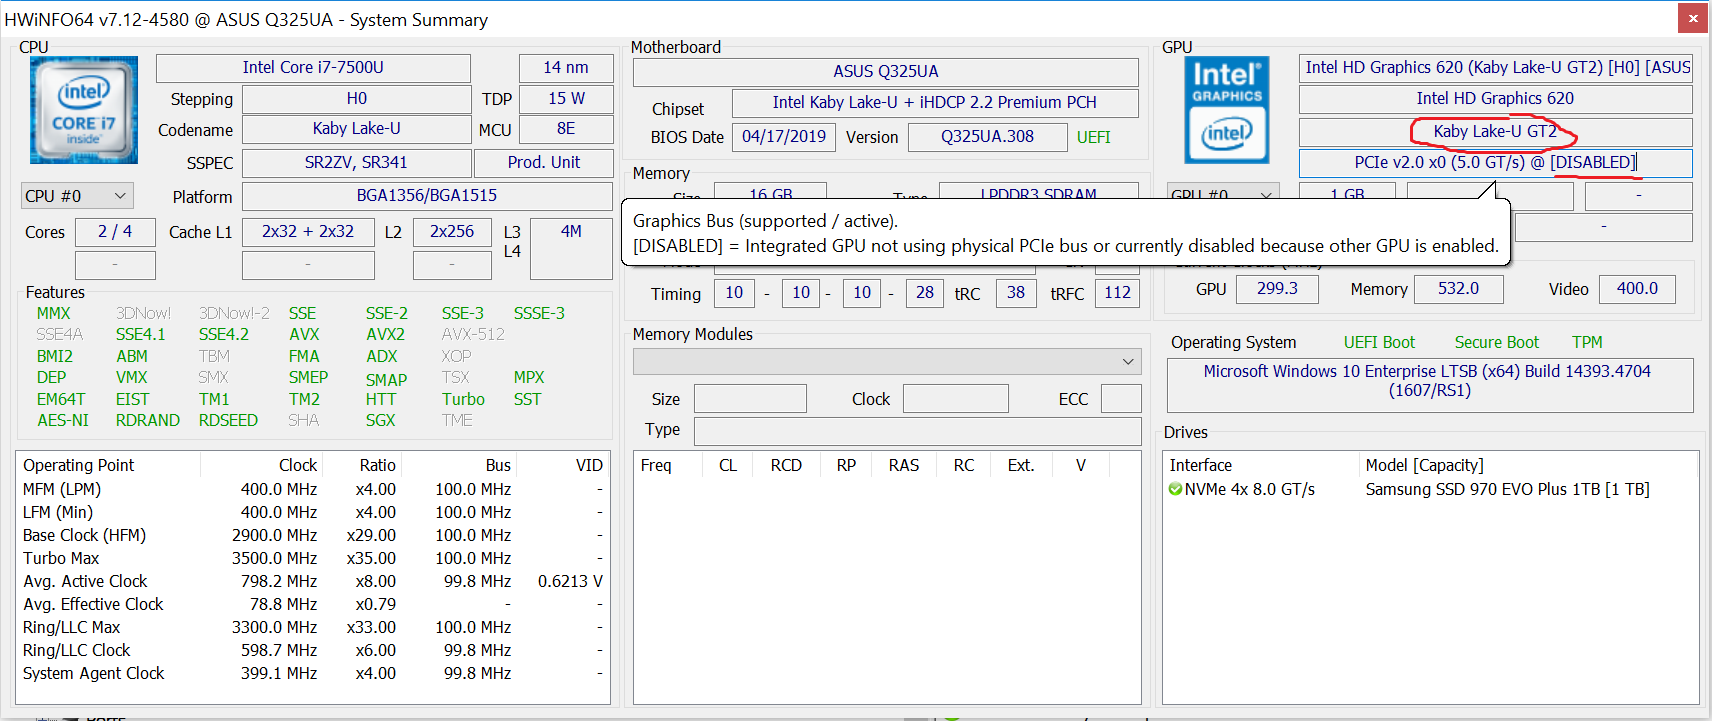Image resolution: width=1712 pixels, height=721 pixels.
Task: Expand the Memory Modules dropdown list
Action: coord(887,361)
